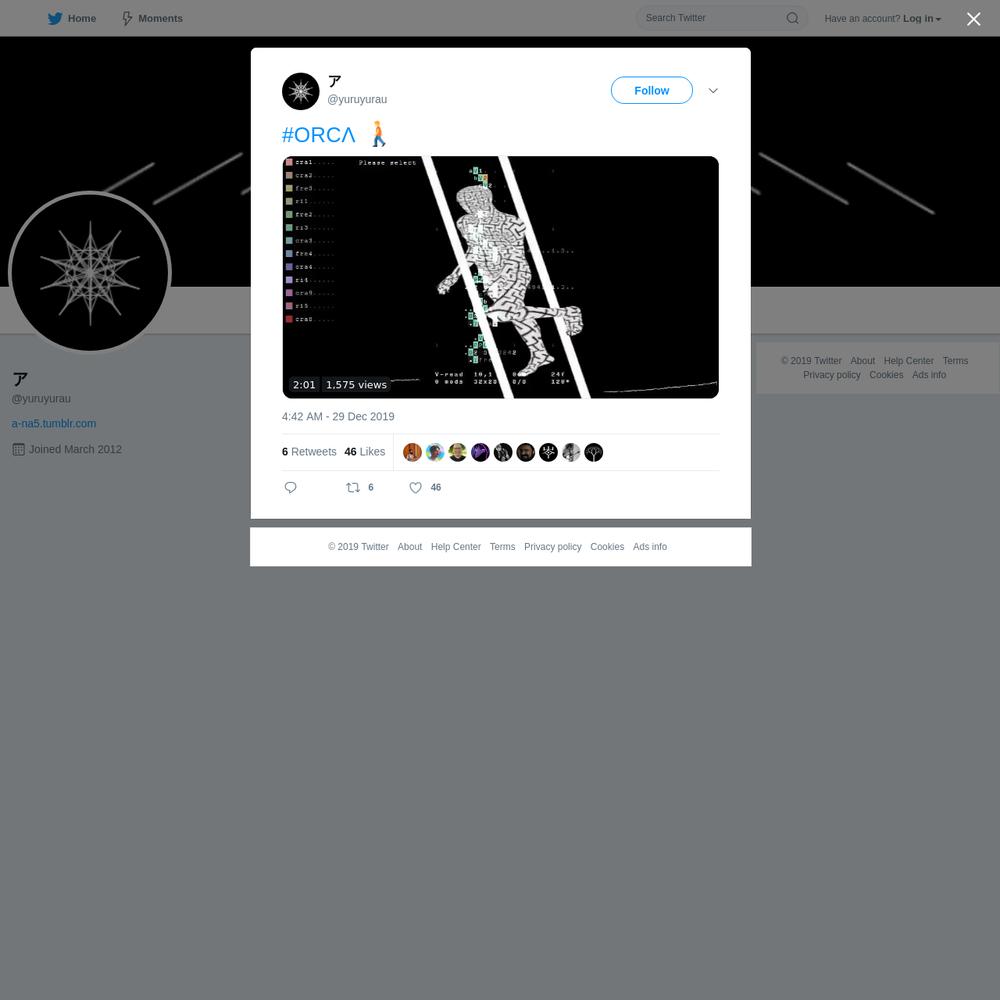Play the ORCA video thumbnail
1000x1000 pixels.
click(x=501, y=277)
